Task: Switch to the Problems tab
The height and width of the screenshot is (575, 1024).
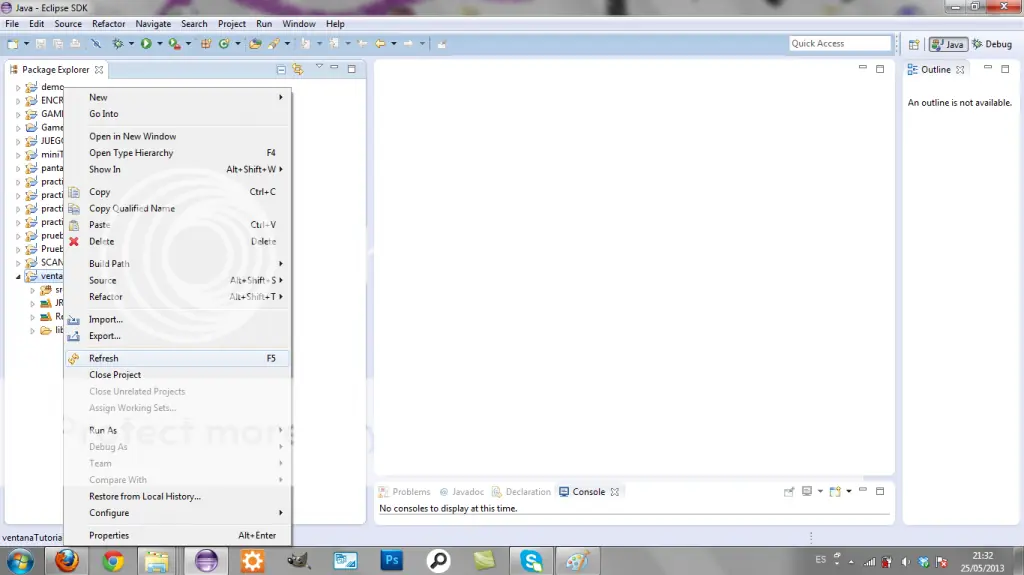Action: [x=405, y=491]
